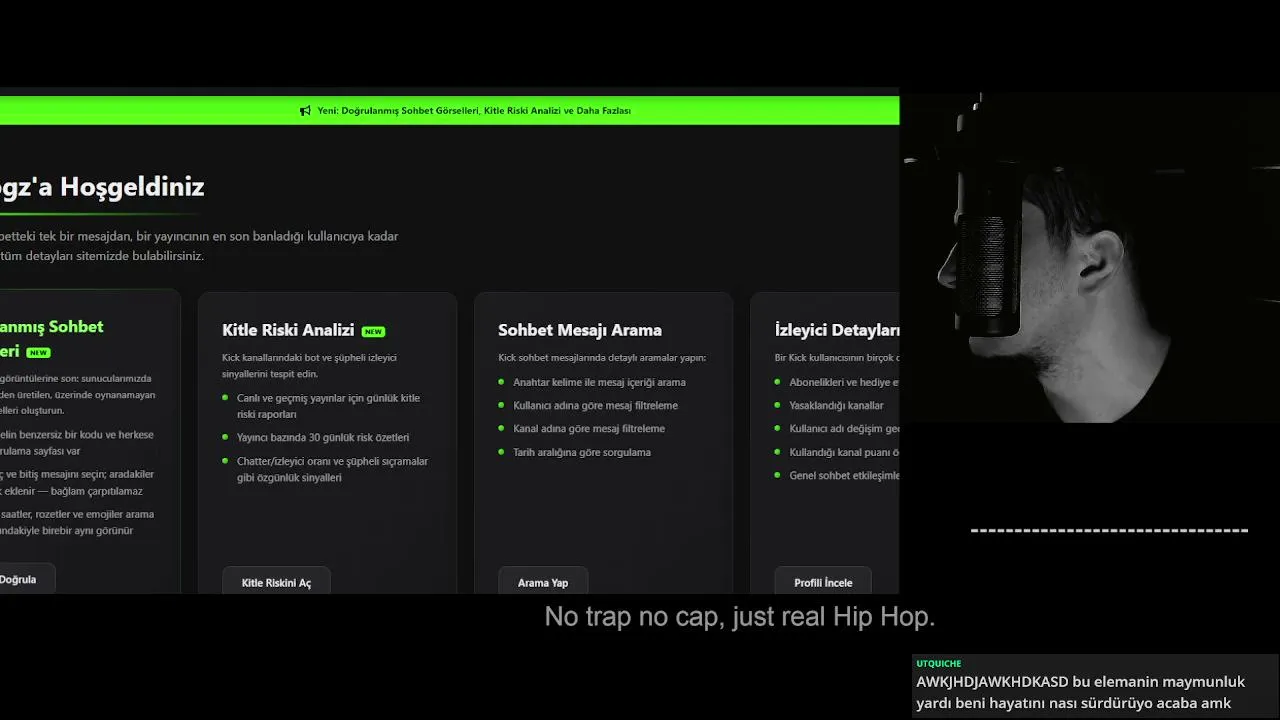Click "Yayıncı bazında 30 günlük risk özetleri" item
The height and width of the screenshot is (720, 1280).
point(323,437)
